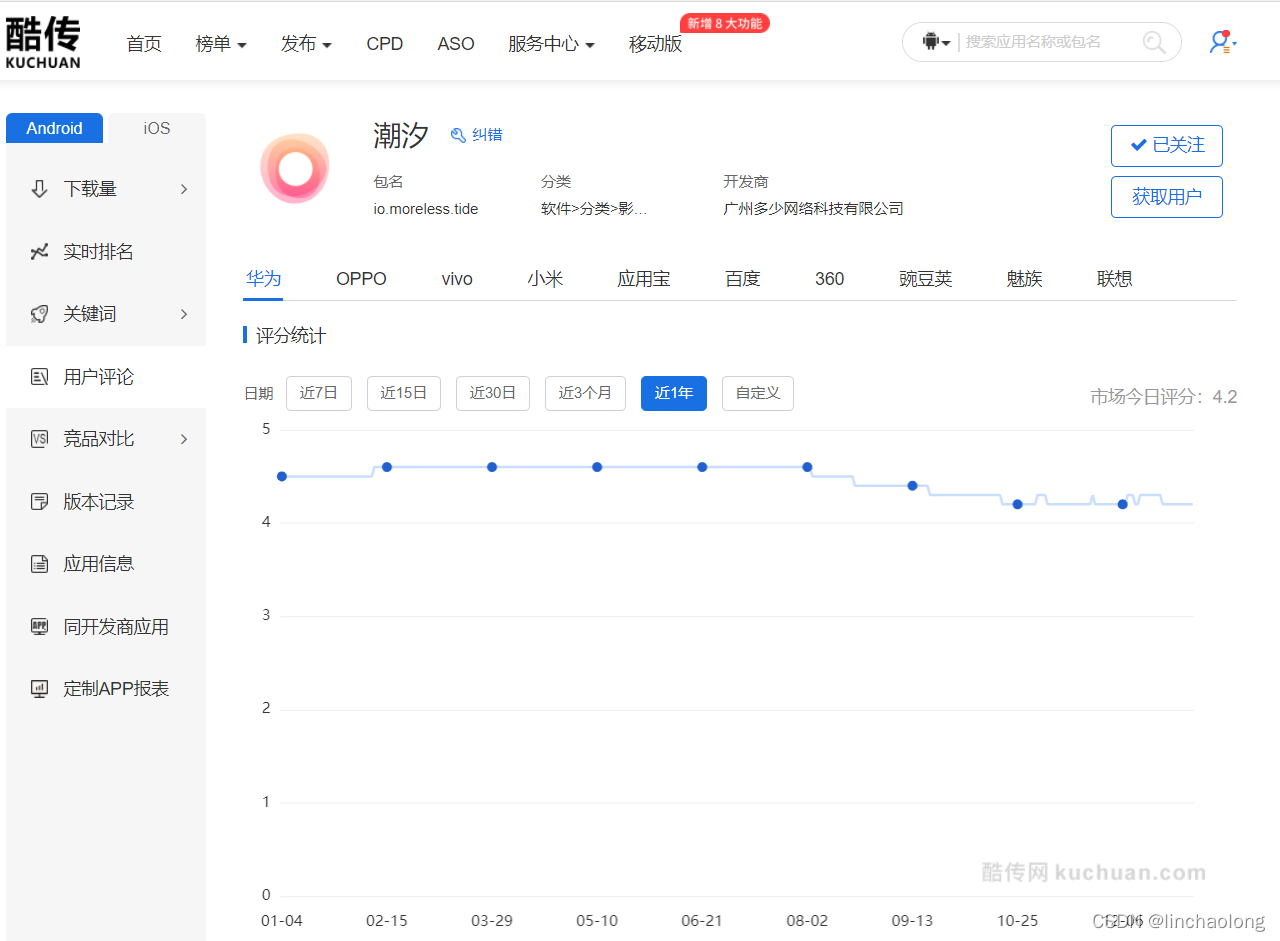This screenshot has width=1280, height=941.
Task: Click the package name io.moreless.tide
Action: tap(426, 209)
